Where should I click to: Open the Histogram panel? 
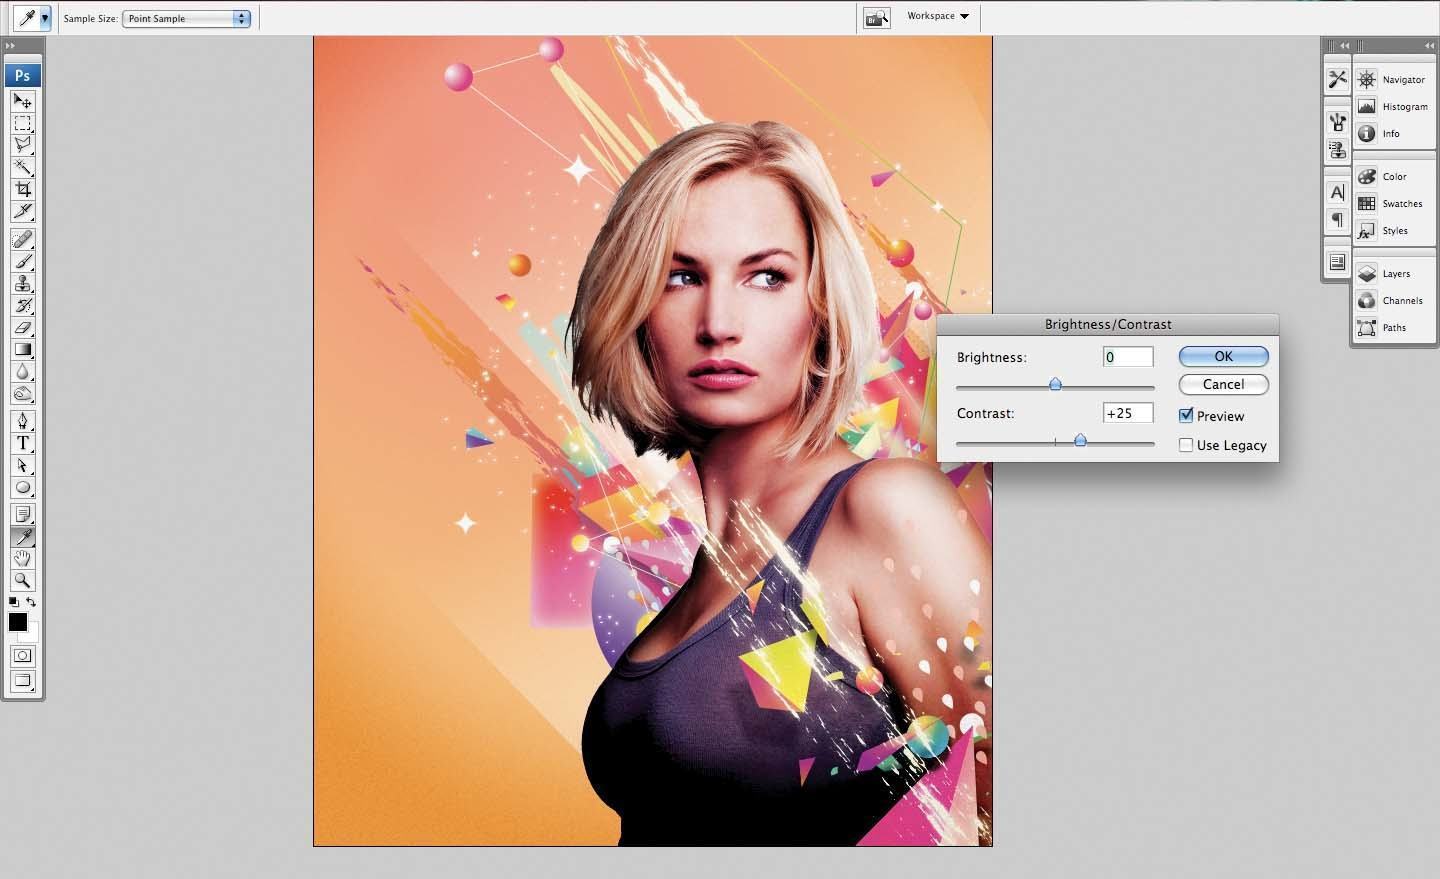tap(1394, 106)
